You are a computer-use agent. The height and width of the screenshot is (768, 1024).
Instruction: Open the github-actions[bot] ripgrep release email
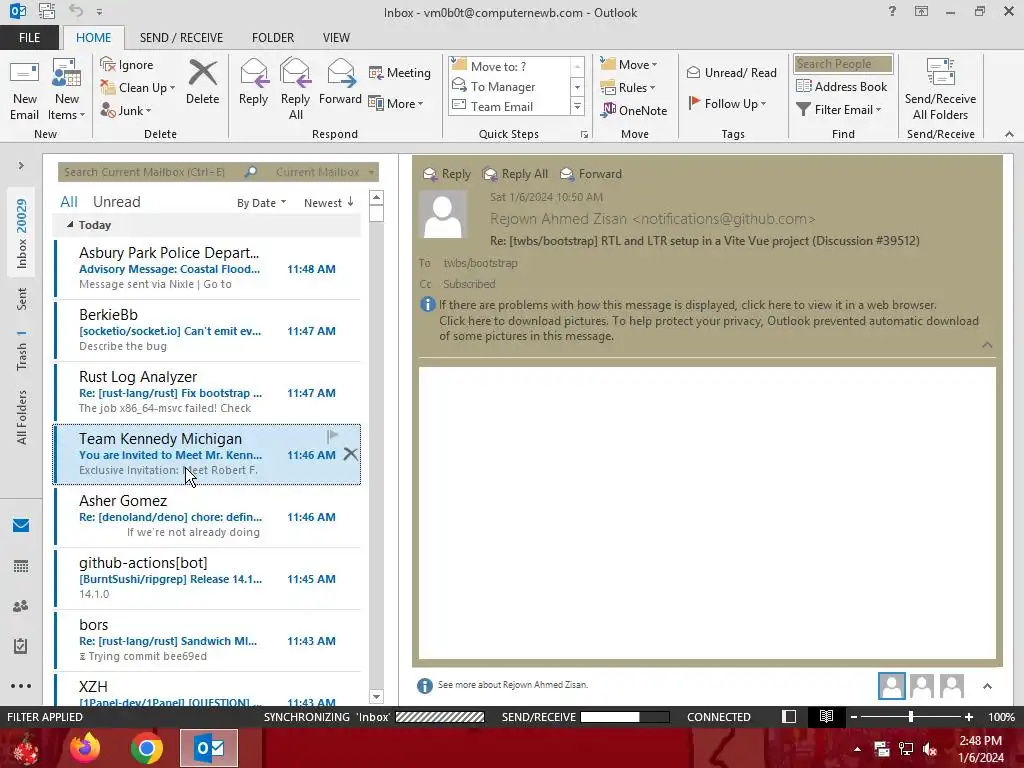tap(208, 578)
